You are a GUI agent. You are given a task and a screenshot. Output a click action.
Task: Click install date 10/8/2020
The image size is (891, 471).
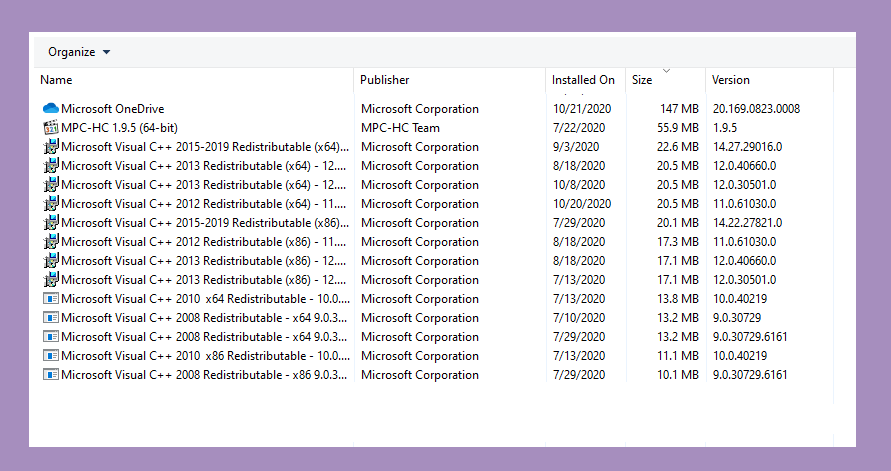579,185
